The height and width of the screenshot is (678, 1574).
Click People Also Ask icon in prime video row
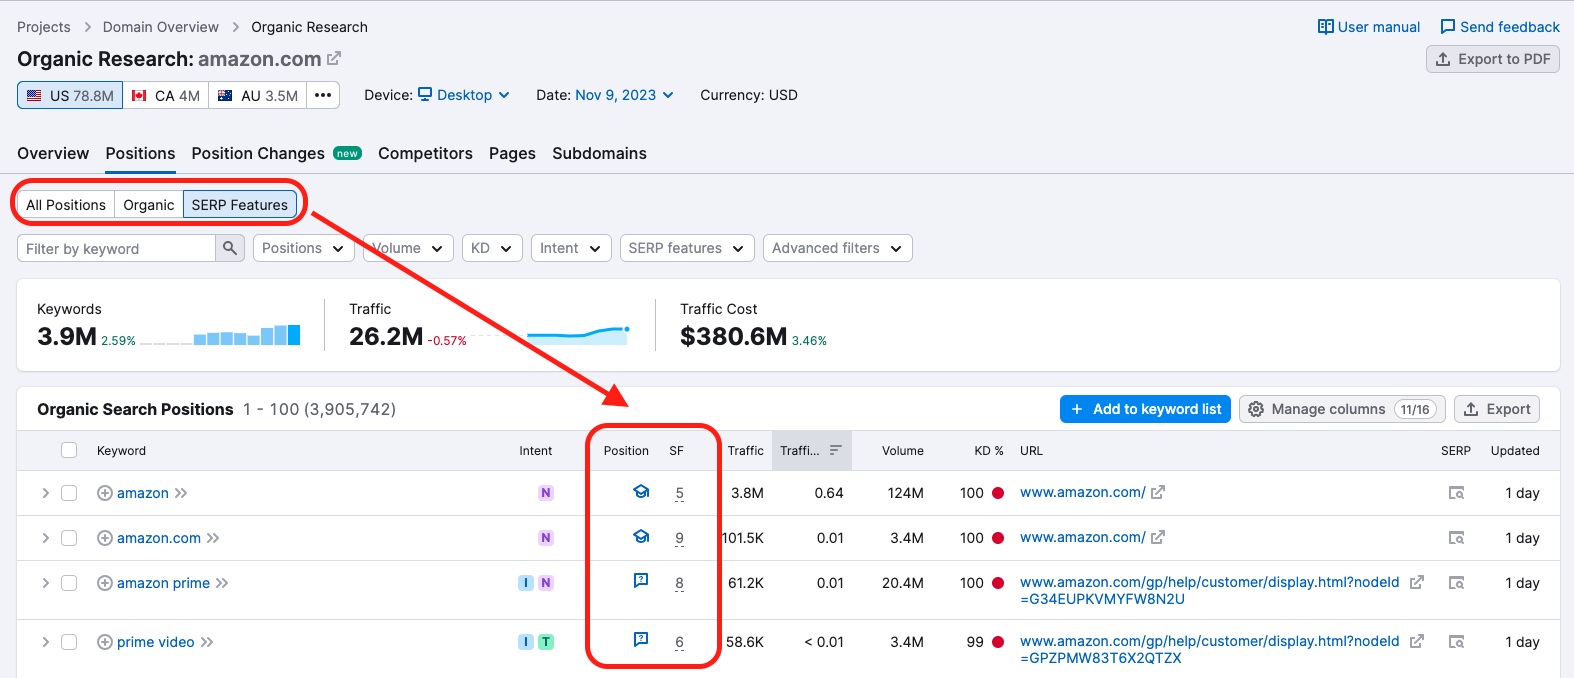point(641,639)
